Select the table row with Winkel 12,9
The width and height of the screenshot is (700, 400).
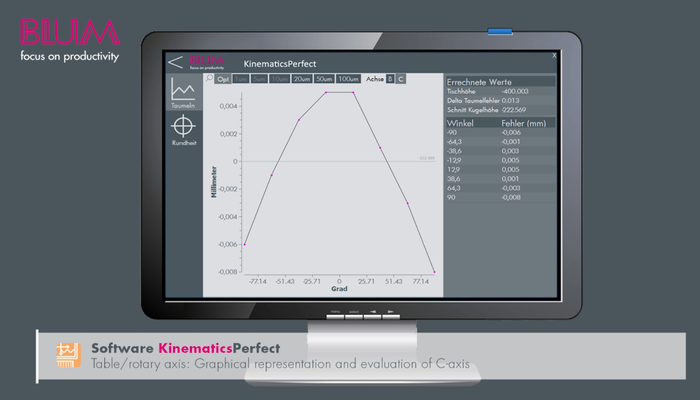click(x=500, y=170)
